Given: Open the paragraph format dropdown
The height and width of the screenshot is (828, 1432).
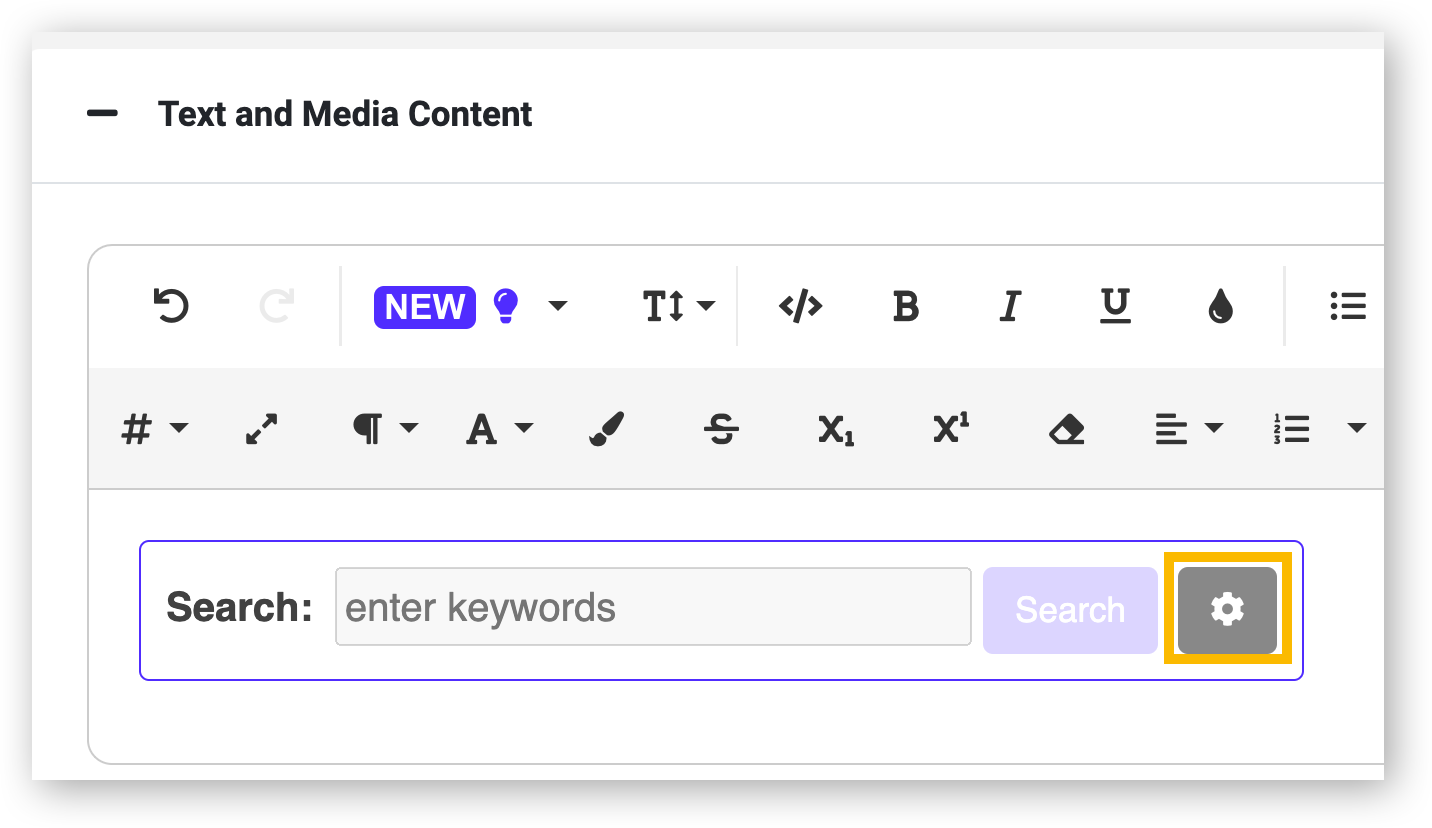Looking at the screenshot, I should click(x=386, y=429).
